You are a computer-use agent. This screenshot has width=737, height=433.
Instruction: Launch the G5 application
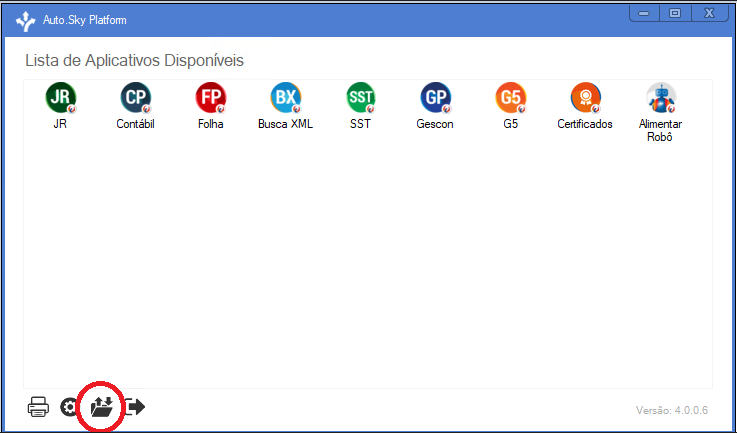[x=510, y=98]
